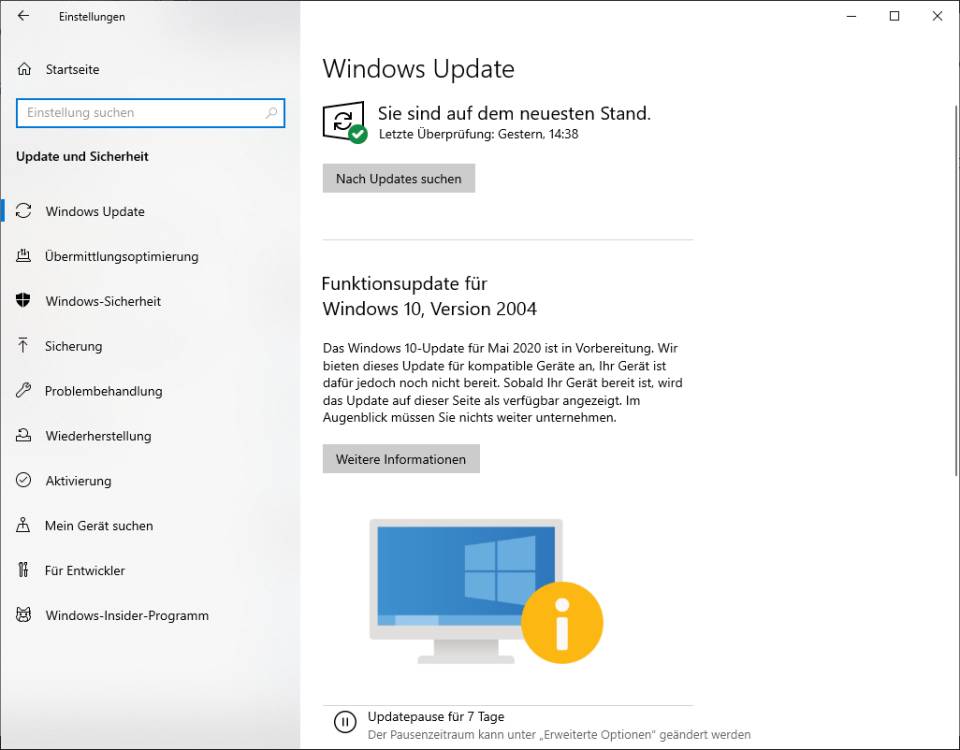Click the pause icon next to Updatepause
Image resolution: width=960 pixels, height=750 pixels.
345,722
